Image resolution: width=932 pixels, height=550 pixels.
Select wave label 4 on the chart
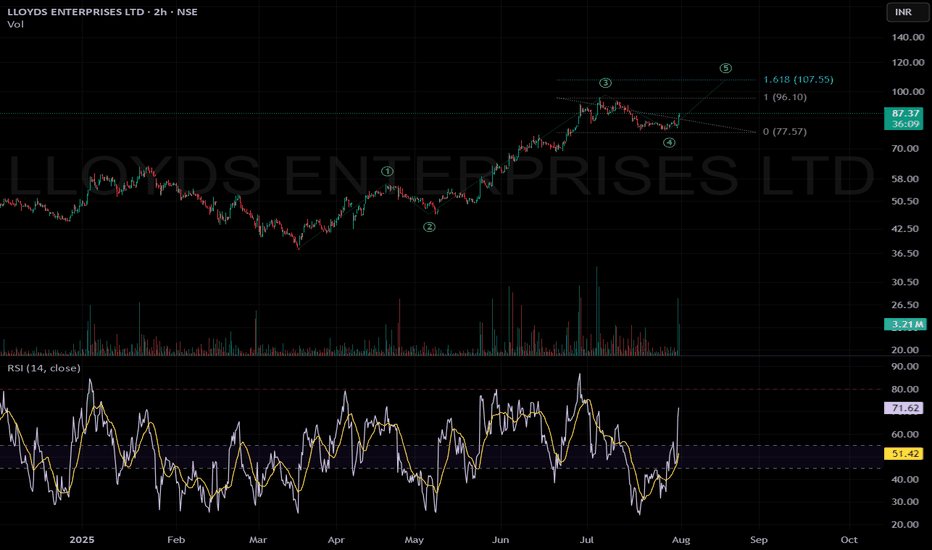(669, 143)
